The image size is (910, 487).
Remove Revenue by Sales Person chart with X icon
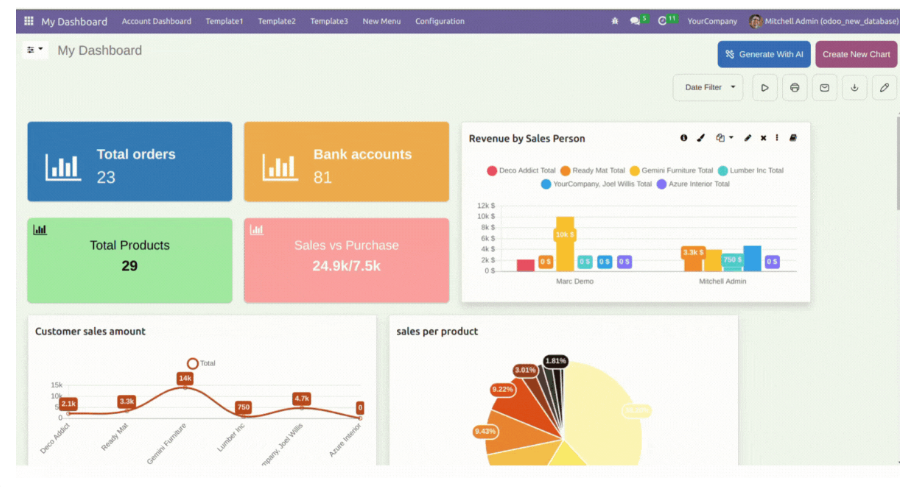pyautogui.click(x=763, y=138)
